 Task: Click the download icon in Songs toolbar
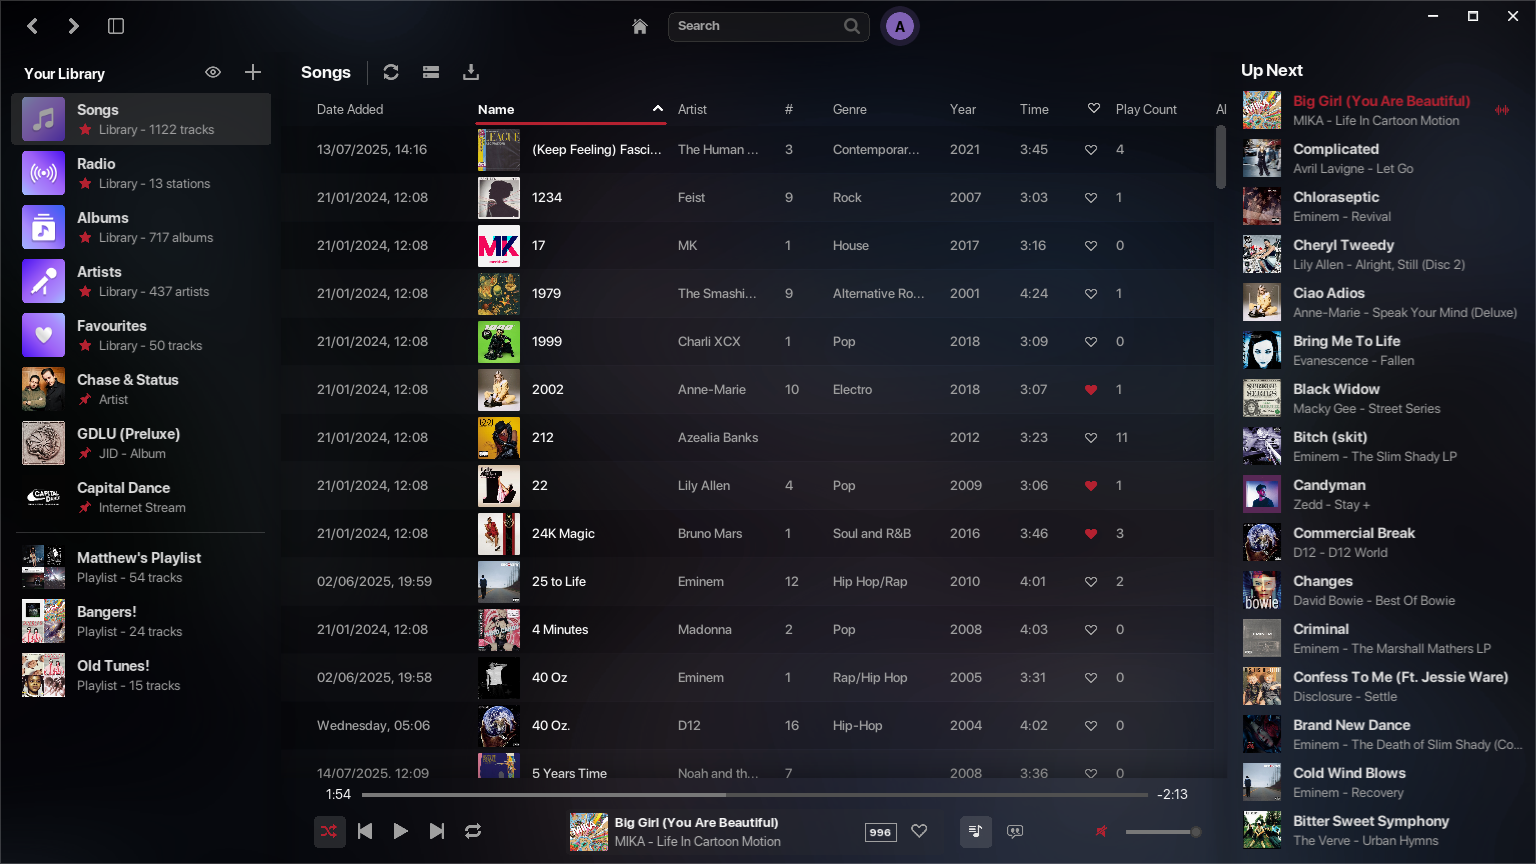tap(471, 72)
